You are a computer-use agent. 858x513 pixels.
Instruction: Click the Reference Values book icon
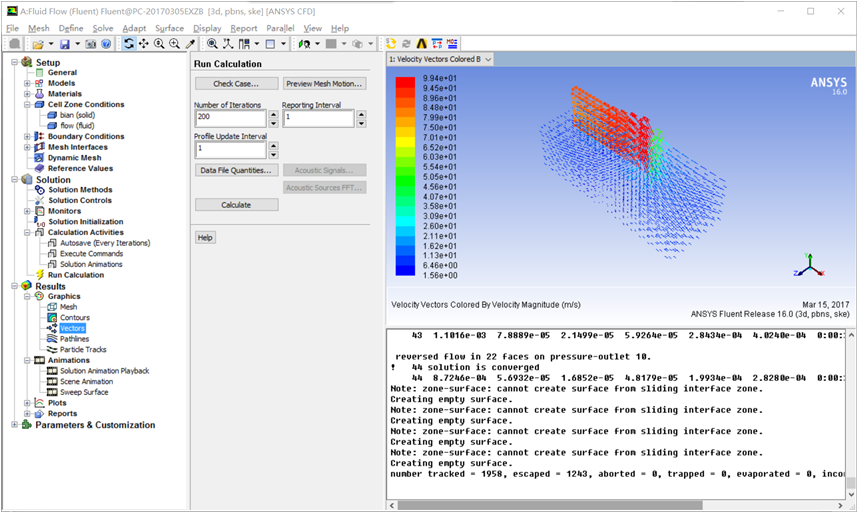[39, 168]
